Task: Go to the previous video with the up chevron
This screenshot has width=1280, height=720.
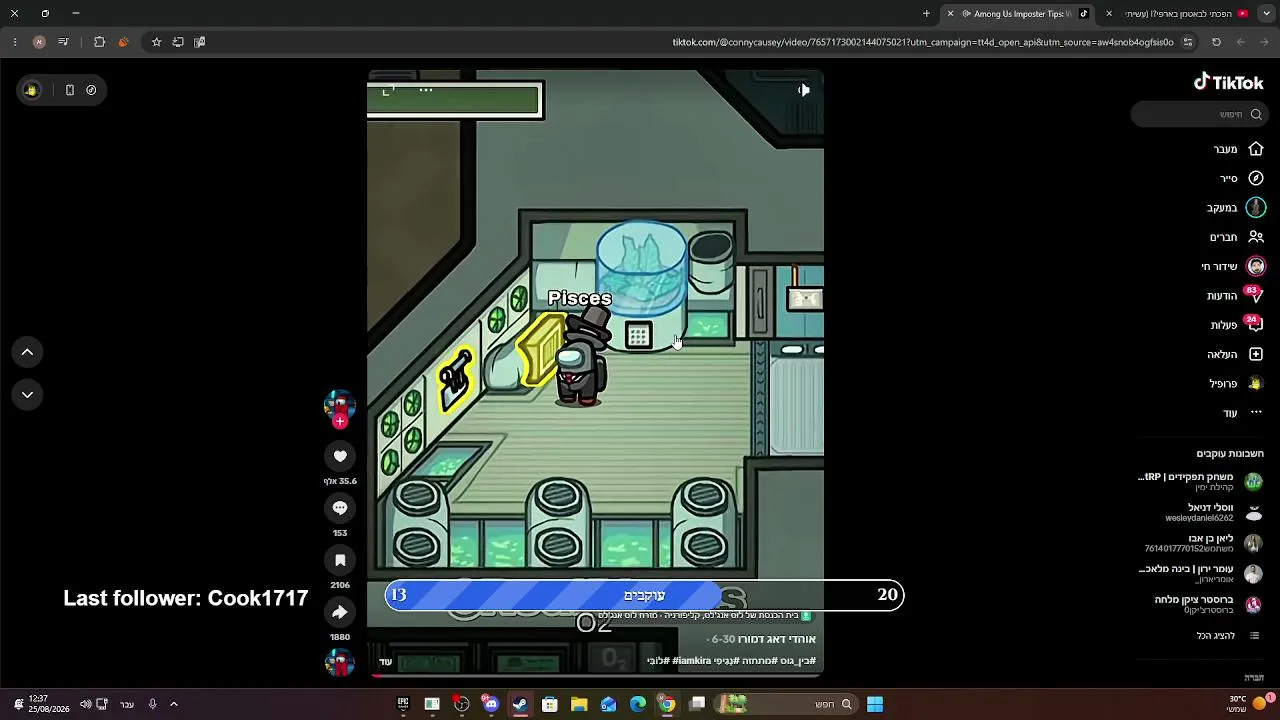Action: (27, 352)
